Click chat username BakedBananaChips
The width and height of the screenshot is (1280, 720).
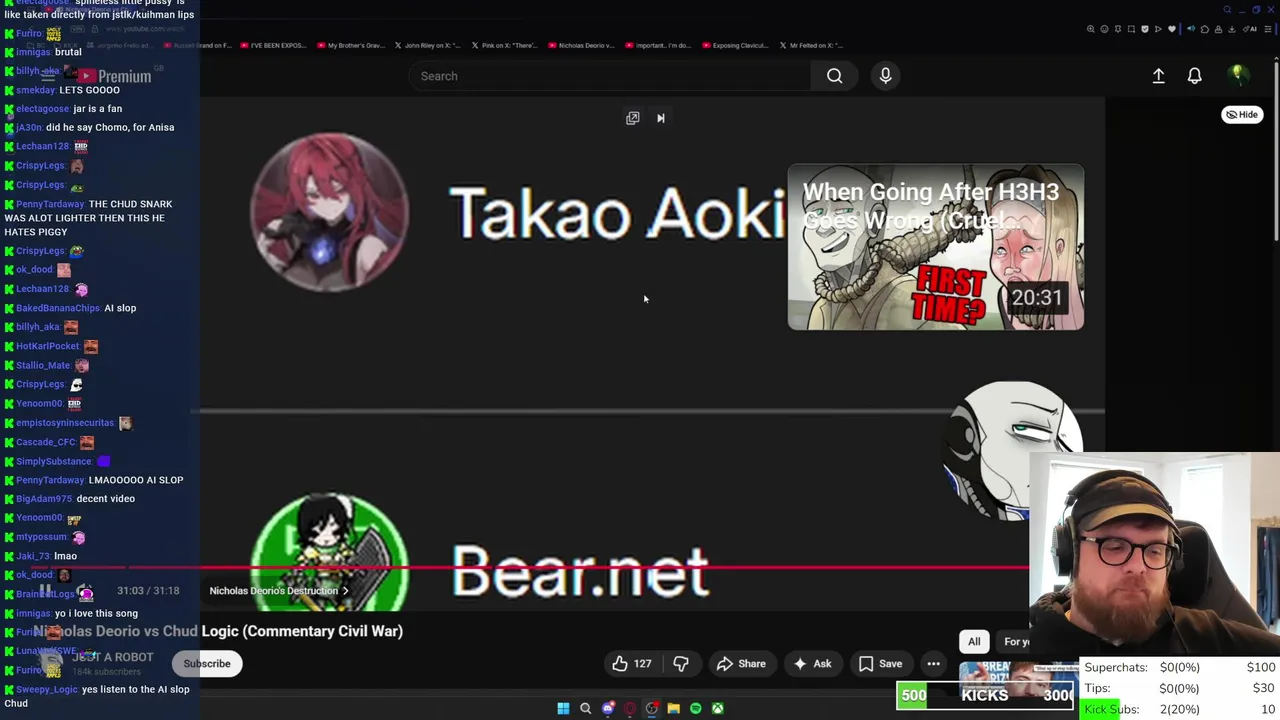point(58,308)
